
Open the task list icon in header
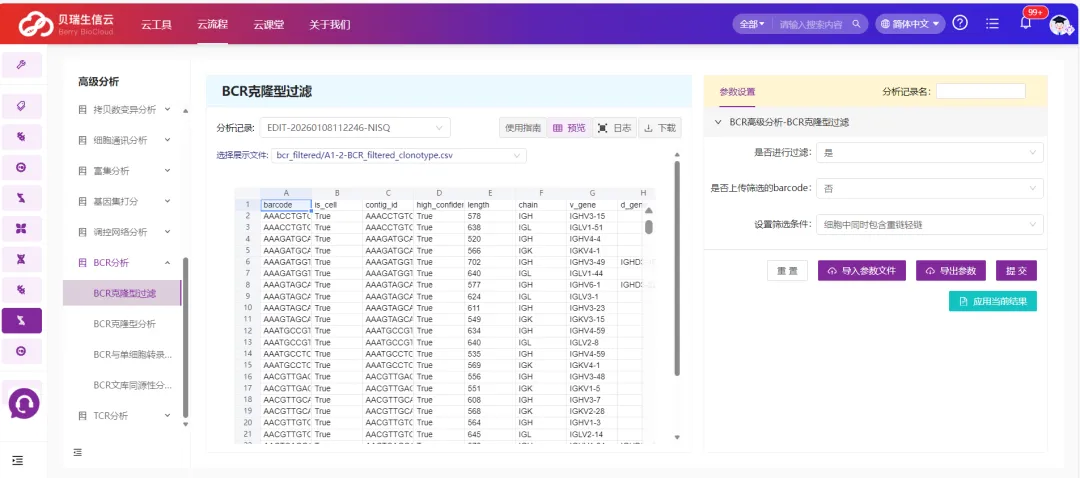click(992, 23)
